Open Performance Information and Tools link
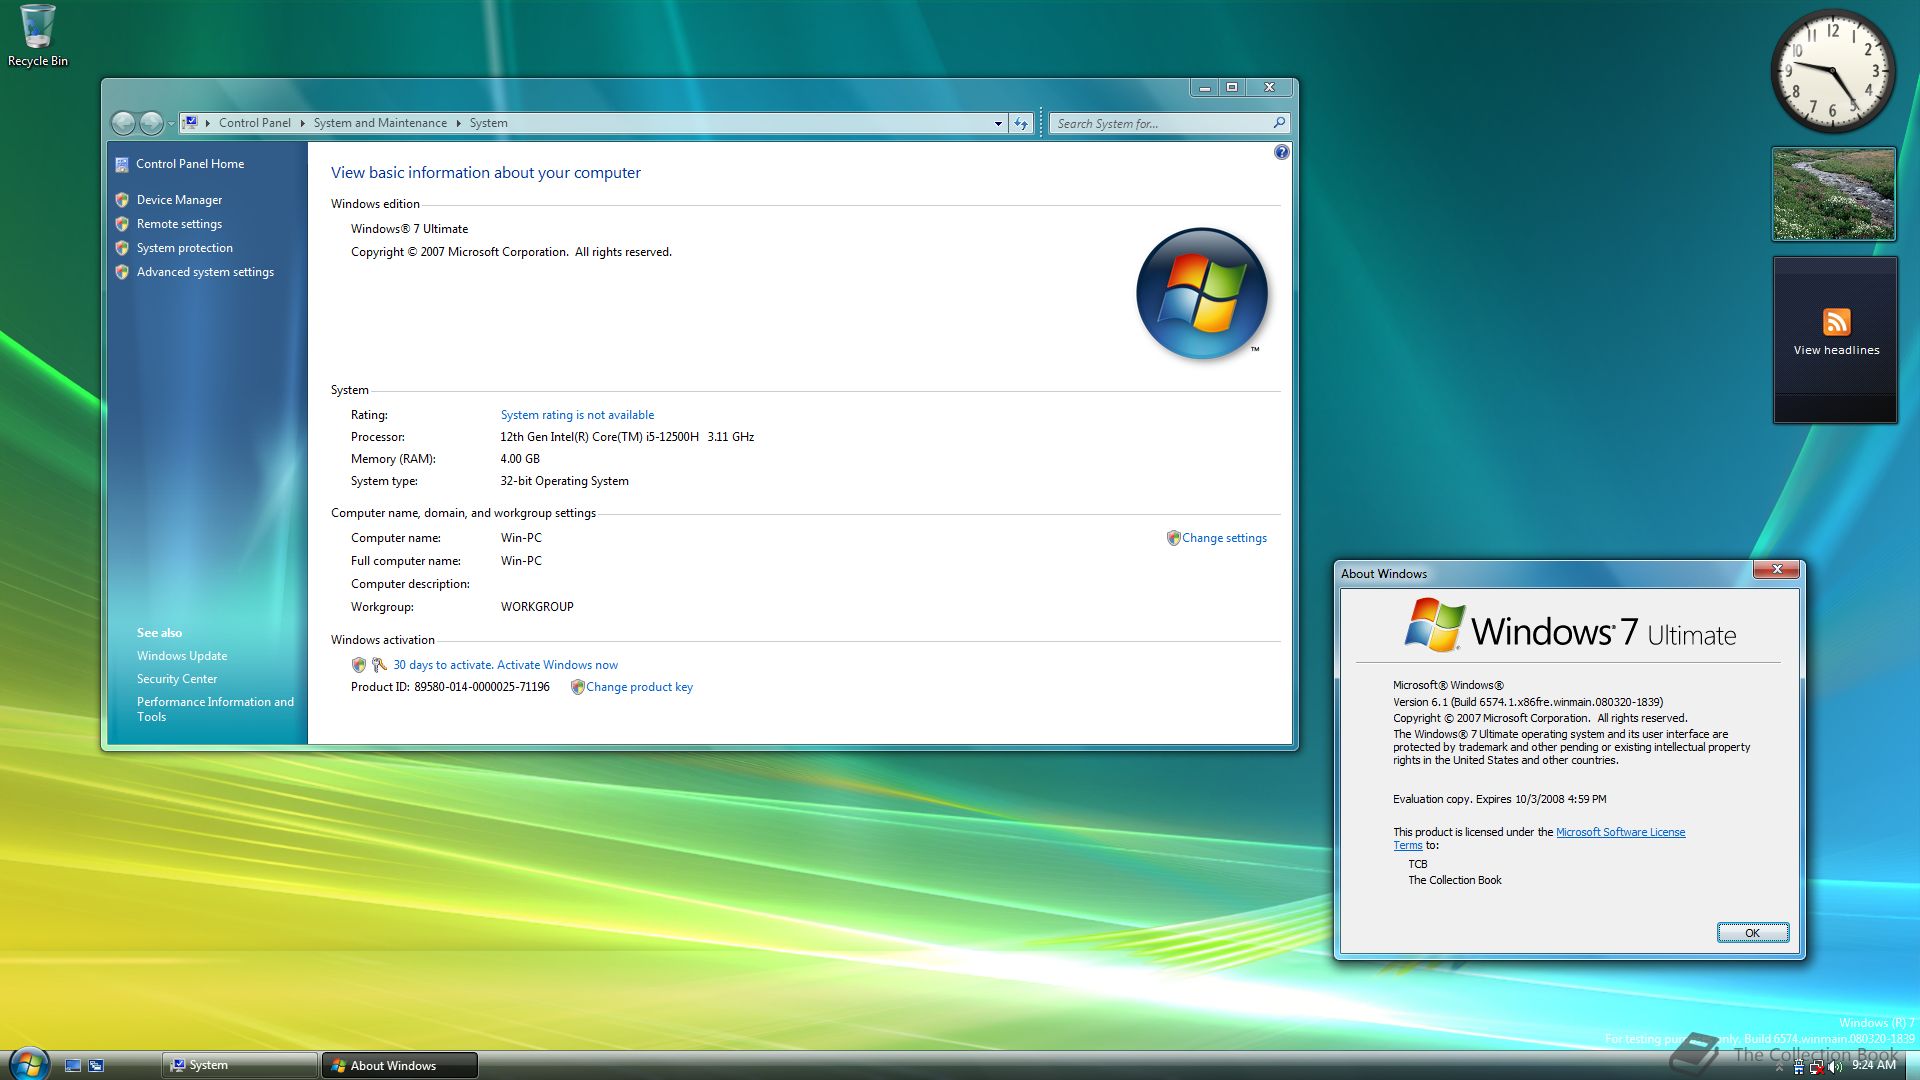Image resolution: width=1920 pixels, height=1080 pixels. click(x=215, y=709)
